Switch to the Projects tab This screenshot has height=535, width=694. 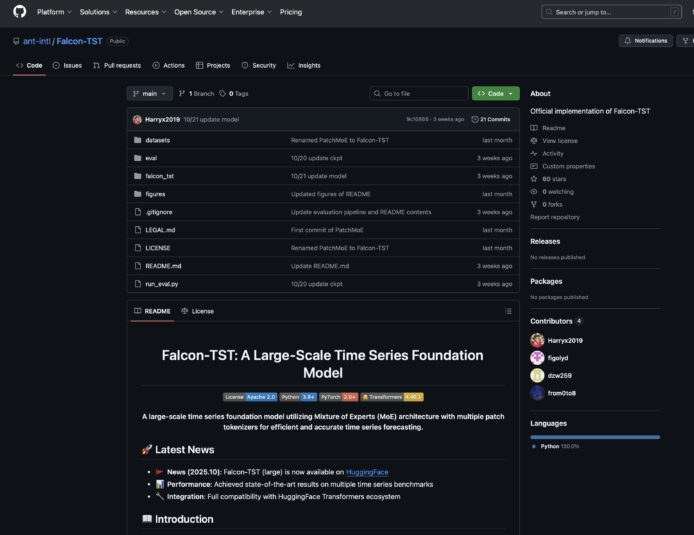[213, 65]
